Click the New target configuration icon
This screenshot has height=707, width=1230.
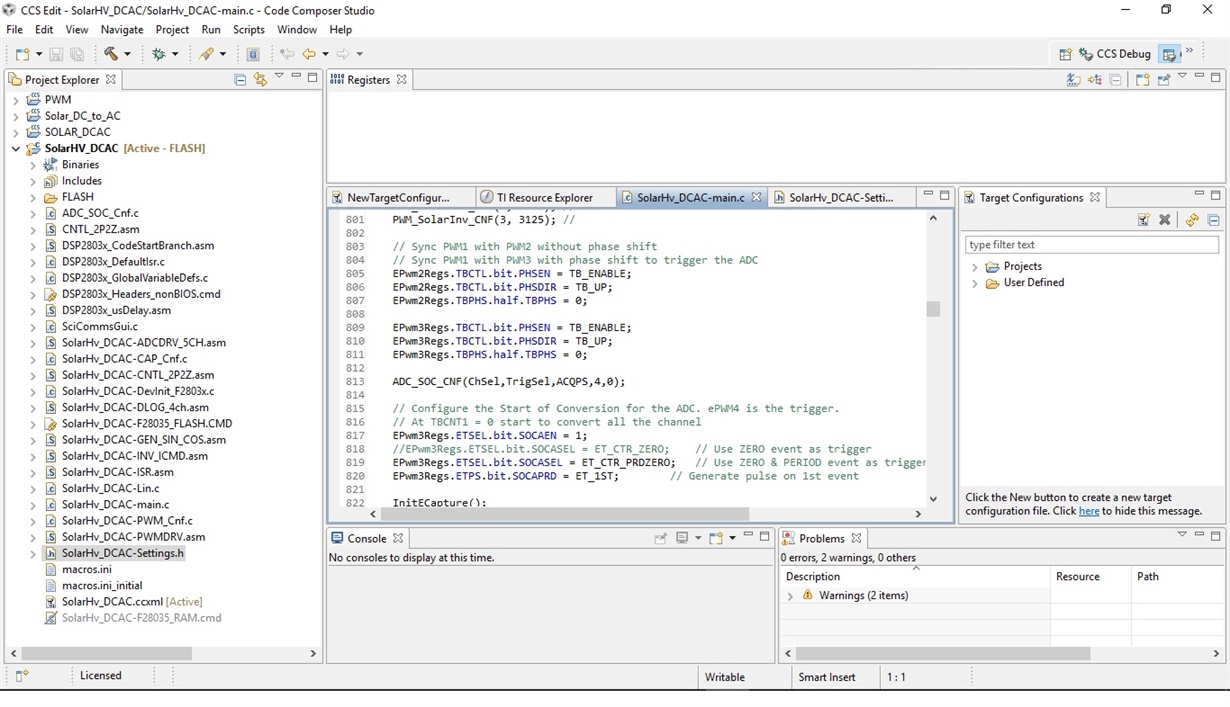coord(1143,220)
